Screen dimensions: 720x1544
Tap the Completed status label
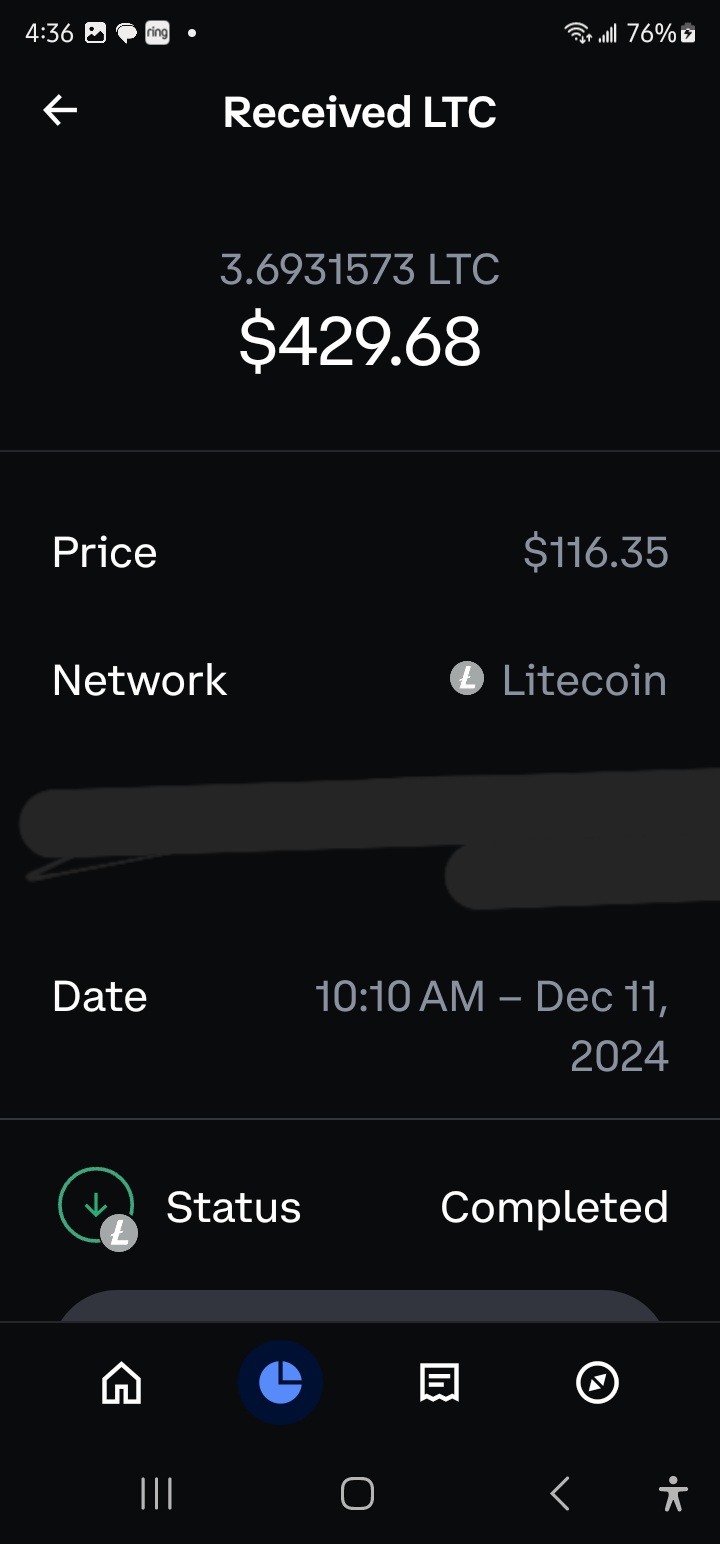[x=554, y=1207]
